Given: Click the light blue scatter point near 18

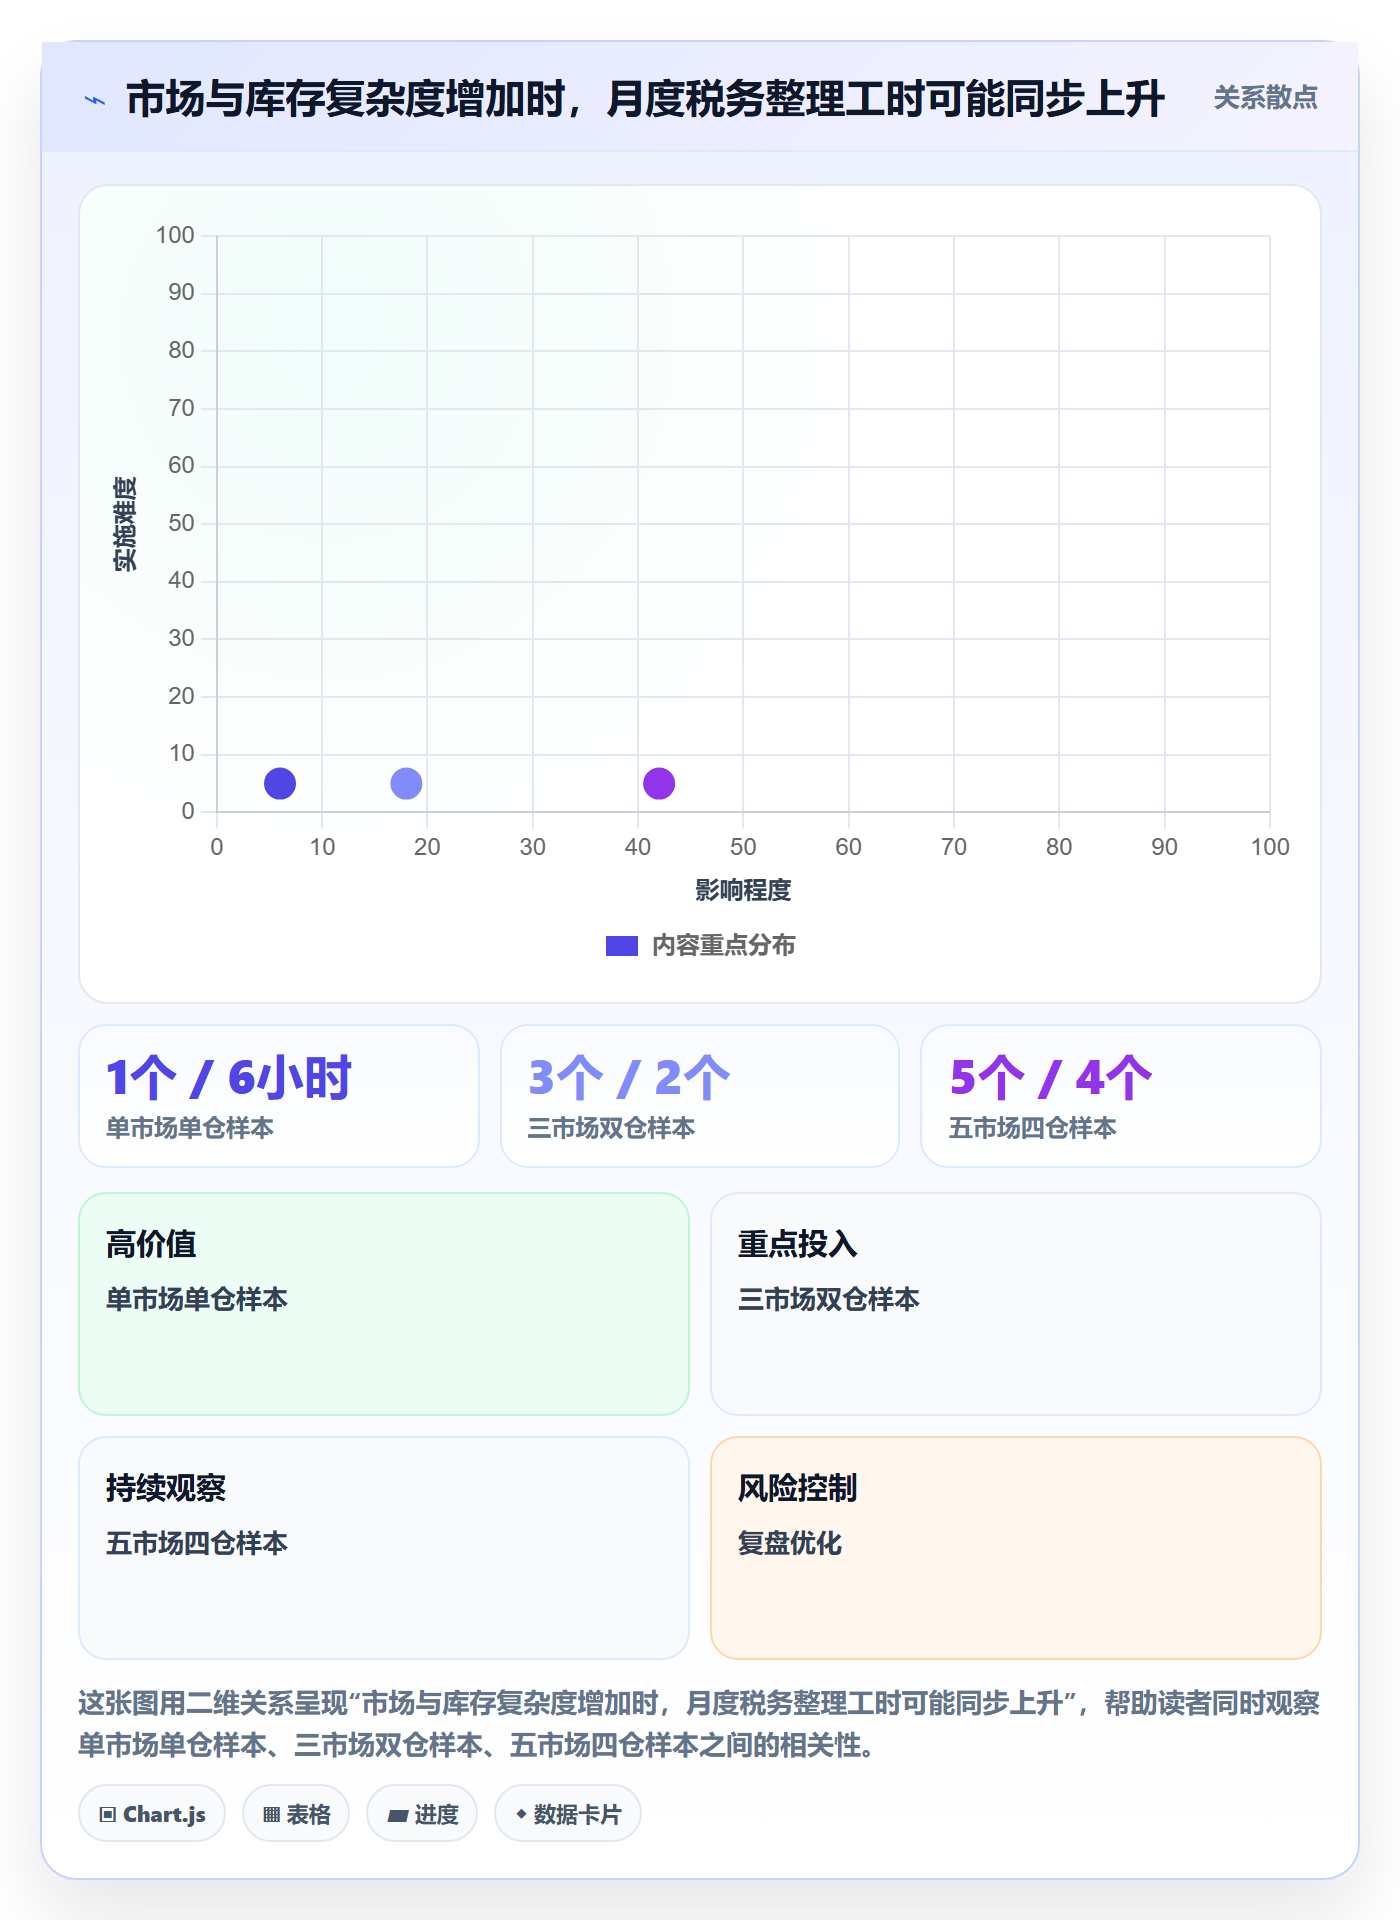Looking at the screenshot, I should coord(406,783).
